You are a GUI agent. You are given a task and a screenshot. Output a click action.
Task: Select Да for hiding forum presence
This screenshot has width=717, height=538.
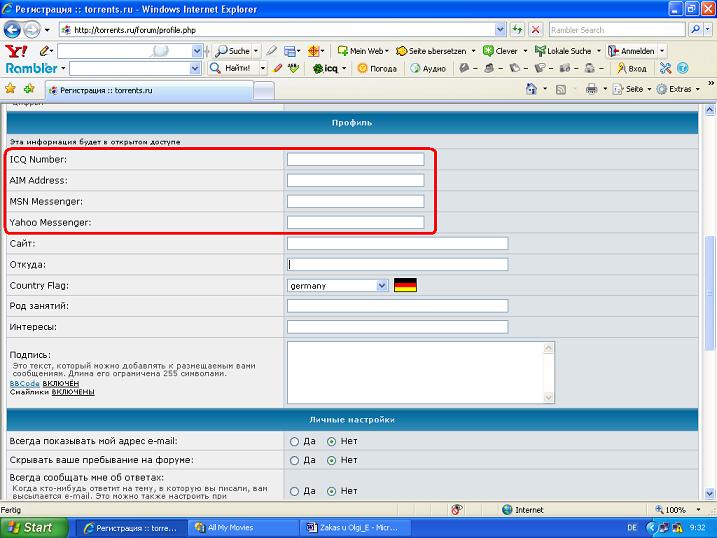pyautogui.click(x=294, y=461)
